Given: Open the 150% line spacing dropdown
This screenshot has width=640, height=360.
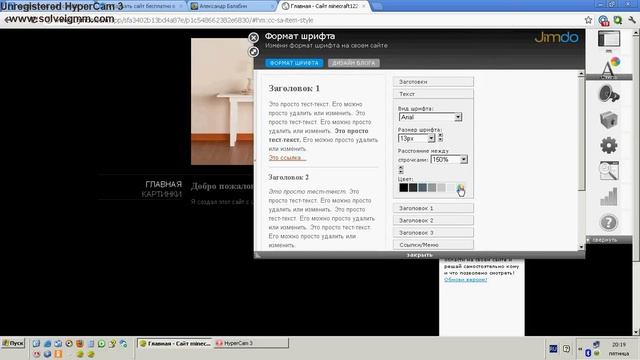Looking at the screenshot, I should tap(449, 160).
